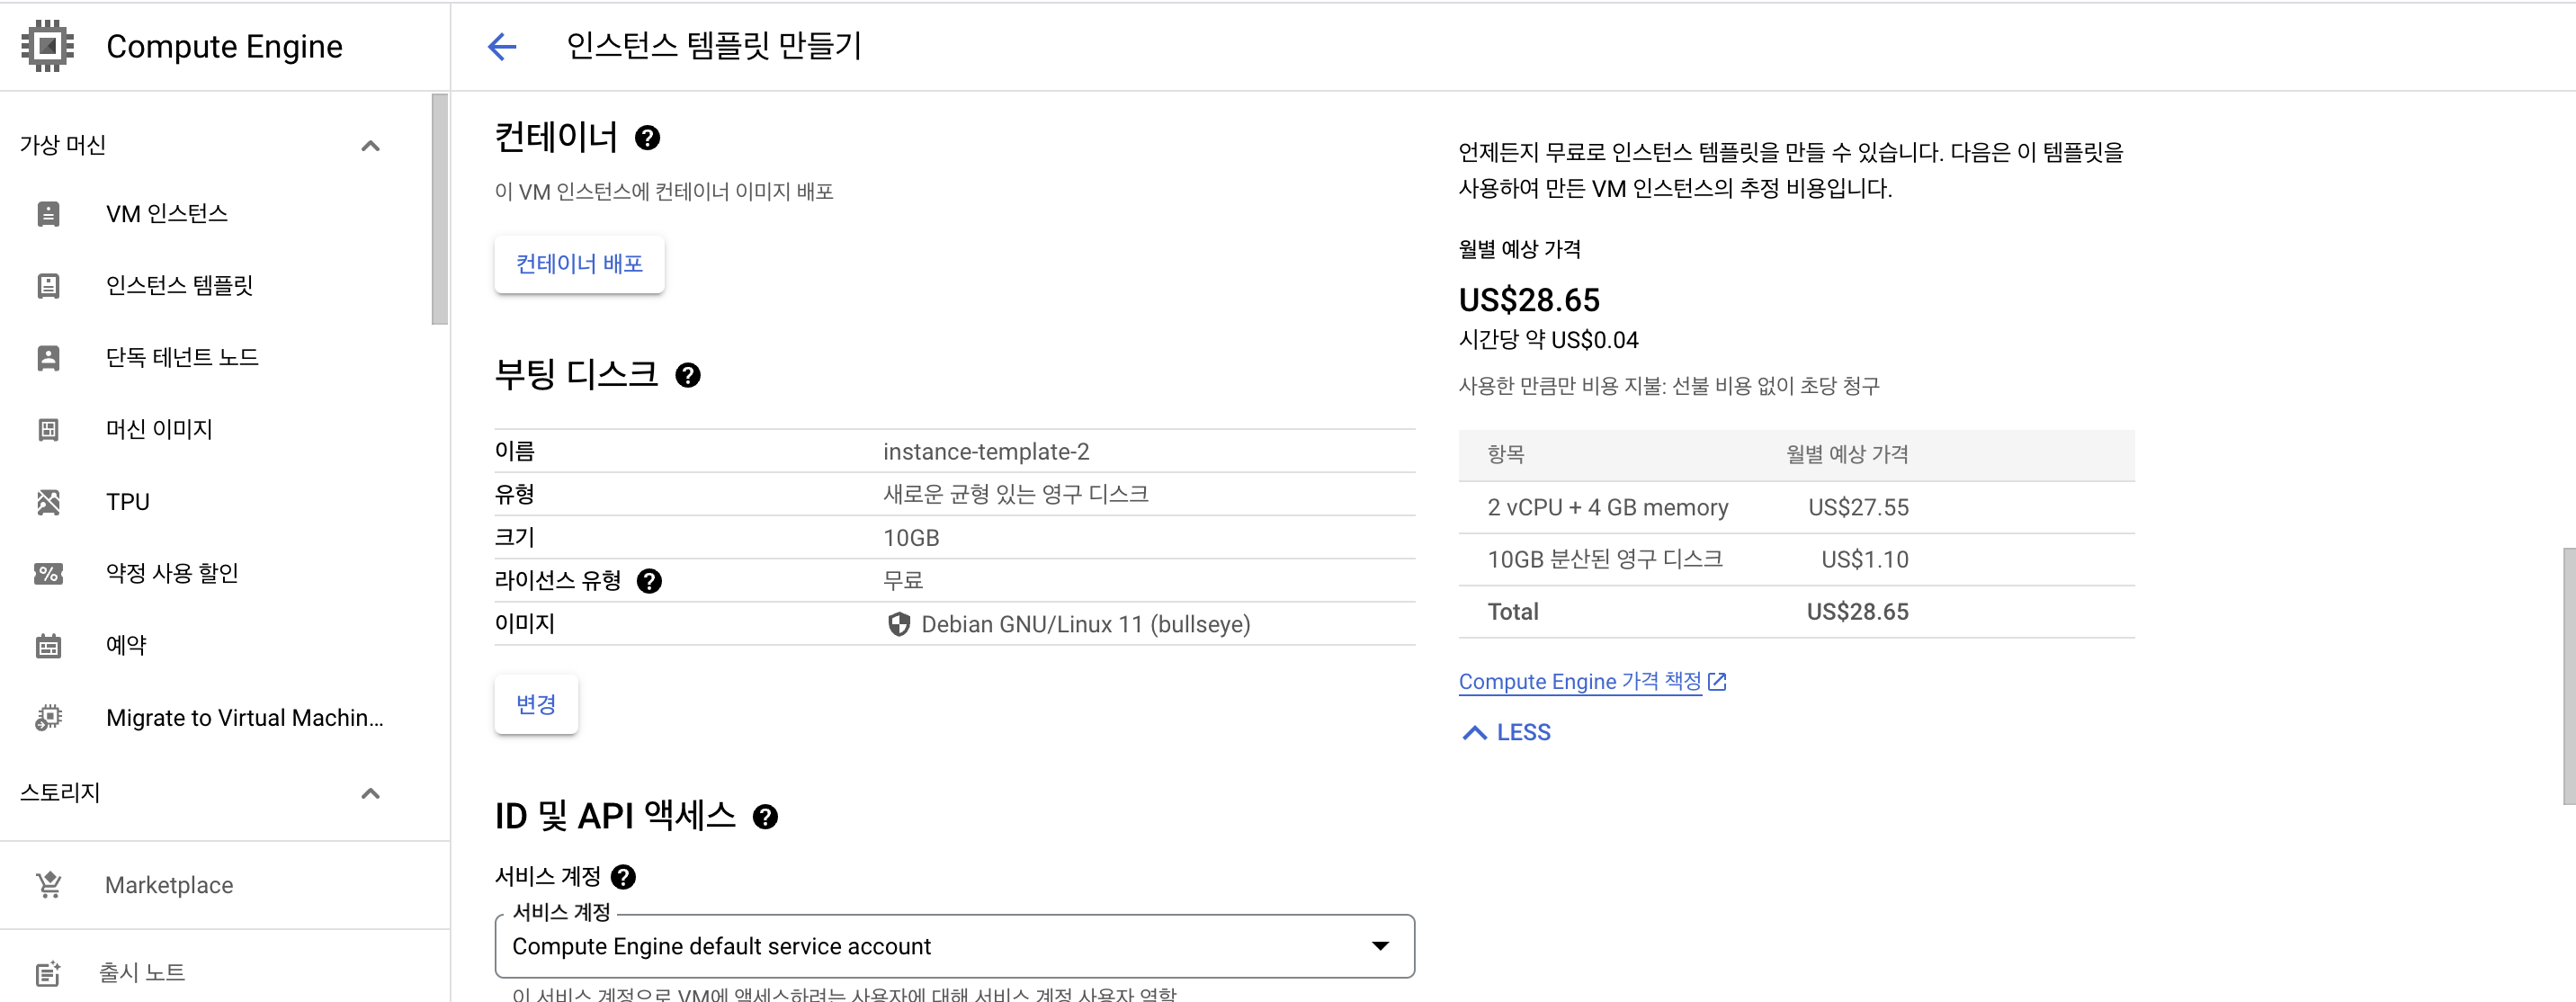Click the Marketplace cart icon
Screen dimensions: 2576x1002
click(48, 885)
